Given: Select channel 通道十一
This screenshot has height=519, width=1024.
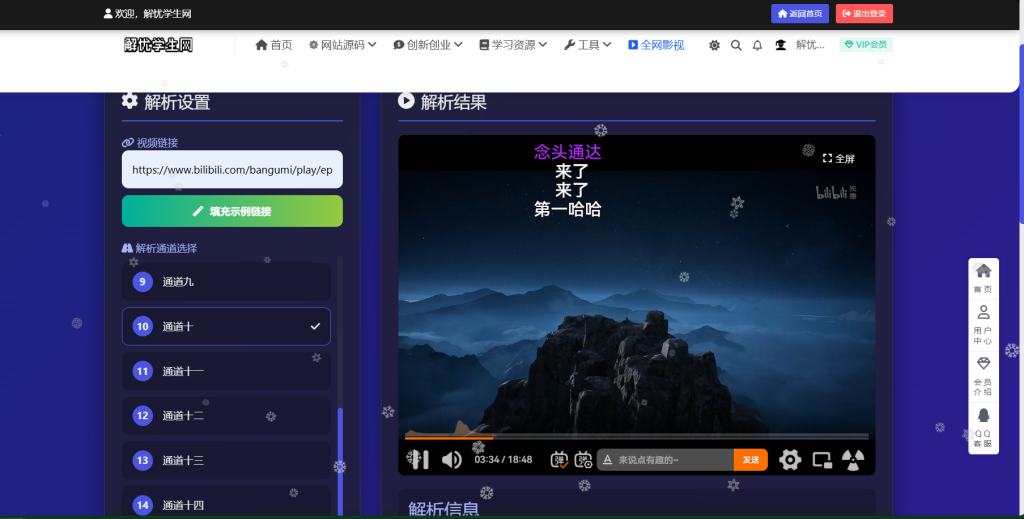Looking at the screenshot, I should point(226,371).
